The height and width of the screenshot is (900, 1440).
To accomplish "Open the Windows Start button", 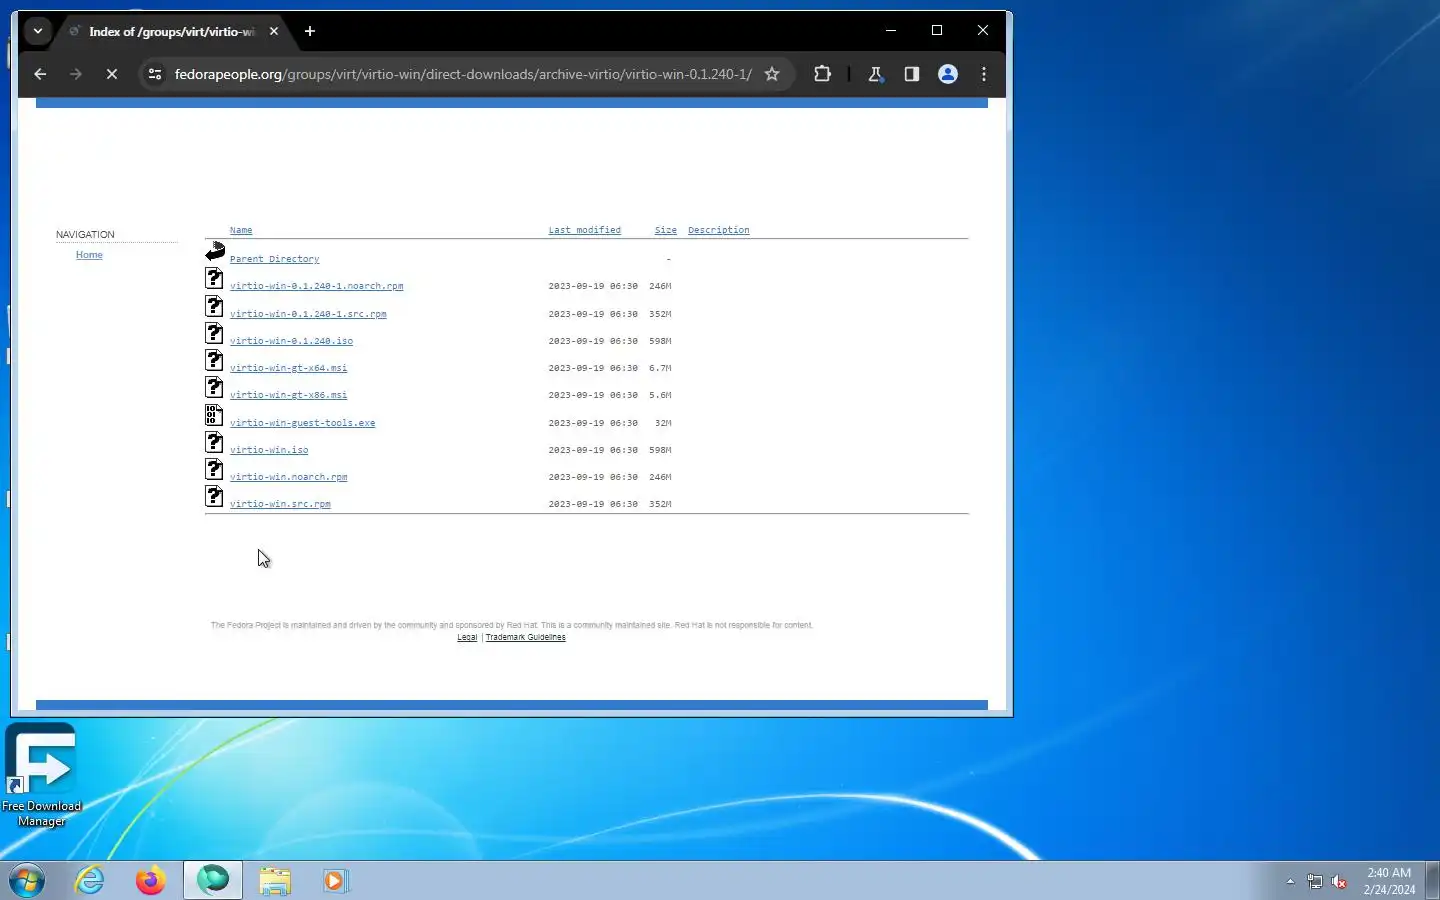I will pyautogui.click(x=27, y=881).
